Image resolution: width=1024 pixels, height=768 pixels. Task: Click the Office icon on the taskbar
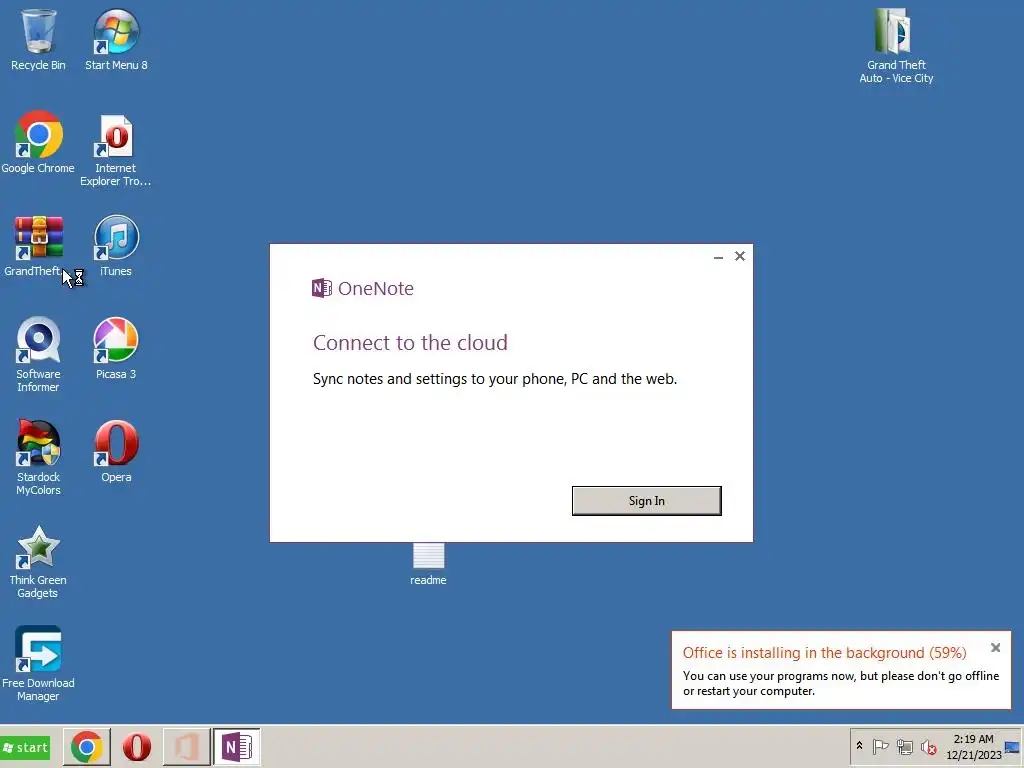click(x=186, y=747)
